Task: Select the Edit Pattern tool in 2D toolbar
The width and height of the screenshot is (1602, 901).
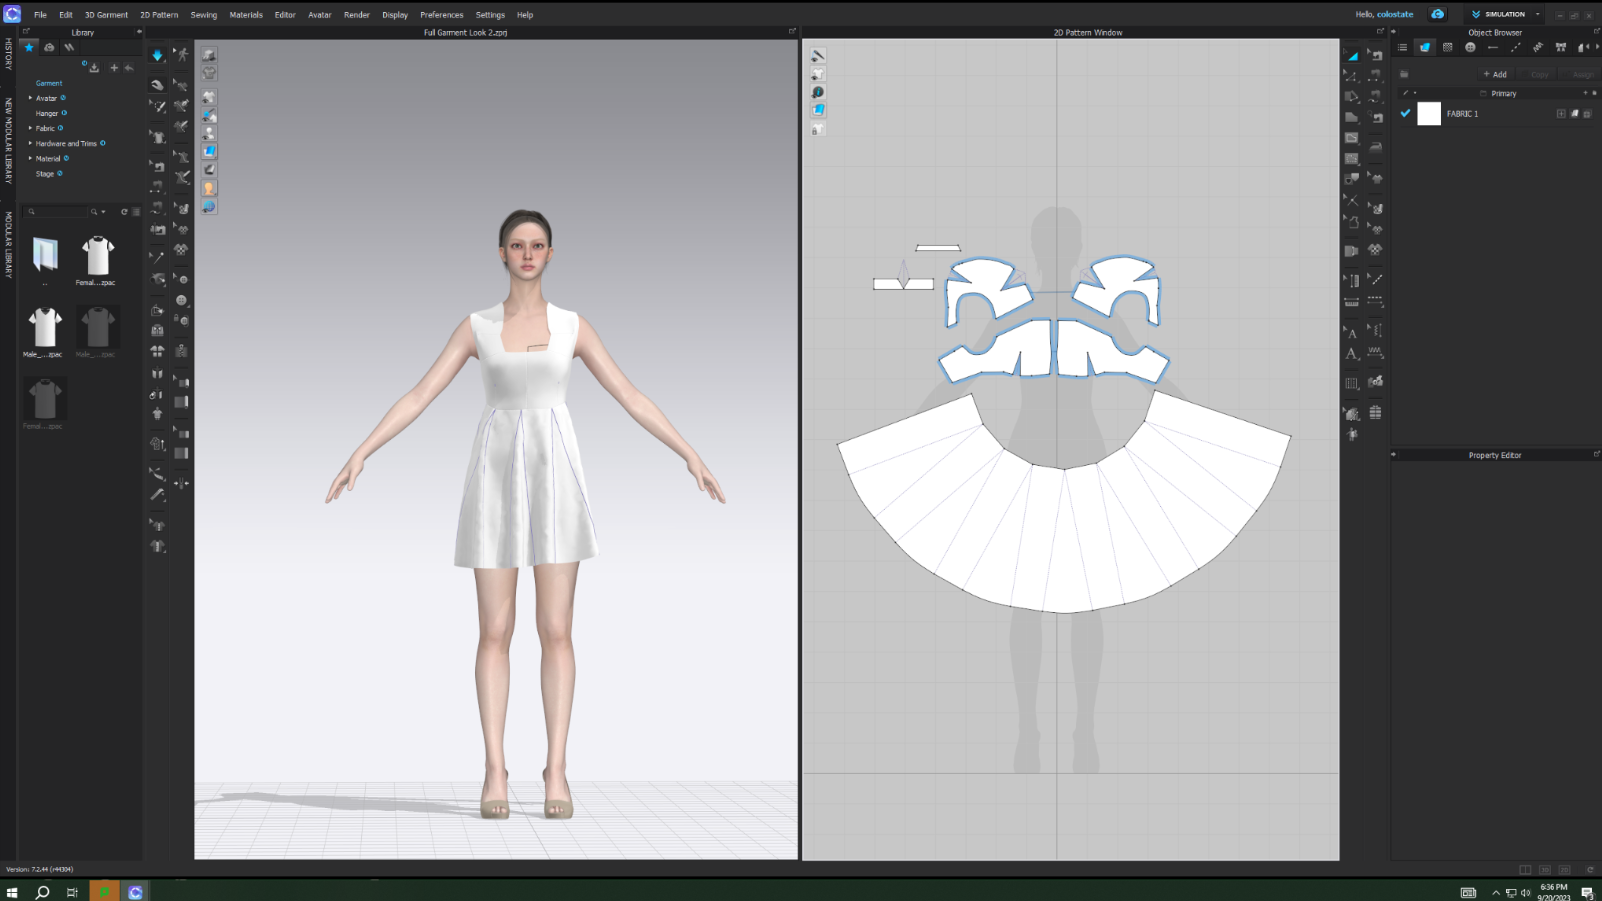Action: [1352, 76]
